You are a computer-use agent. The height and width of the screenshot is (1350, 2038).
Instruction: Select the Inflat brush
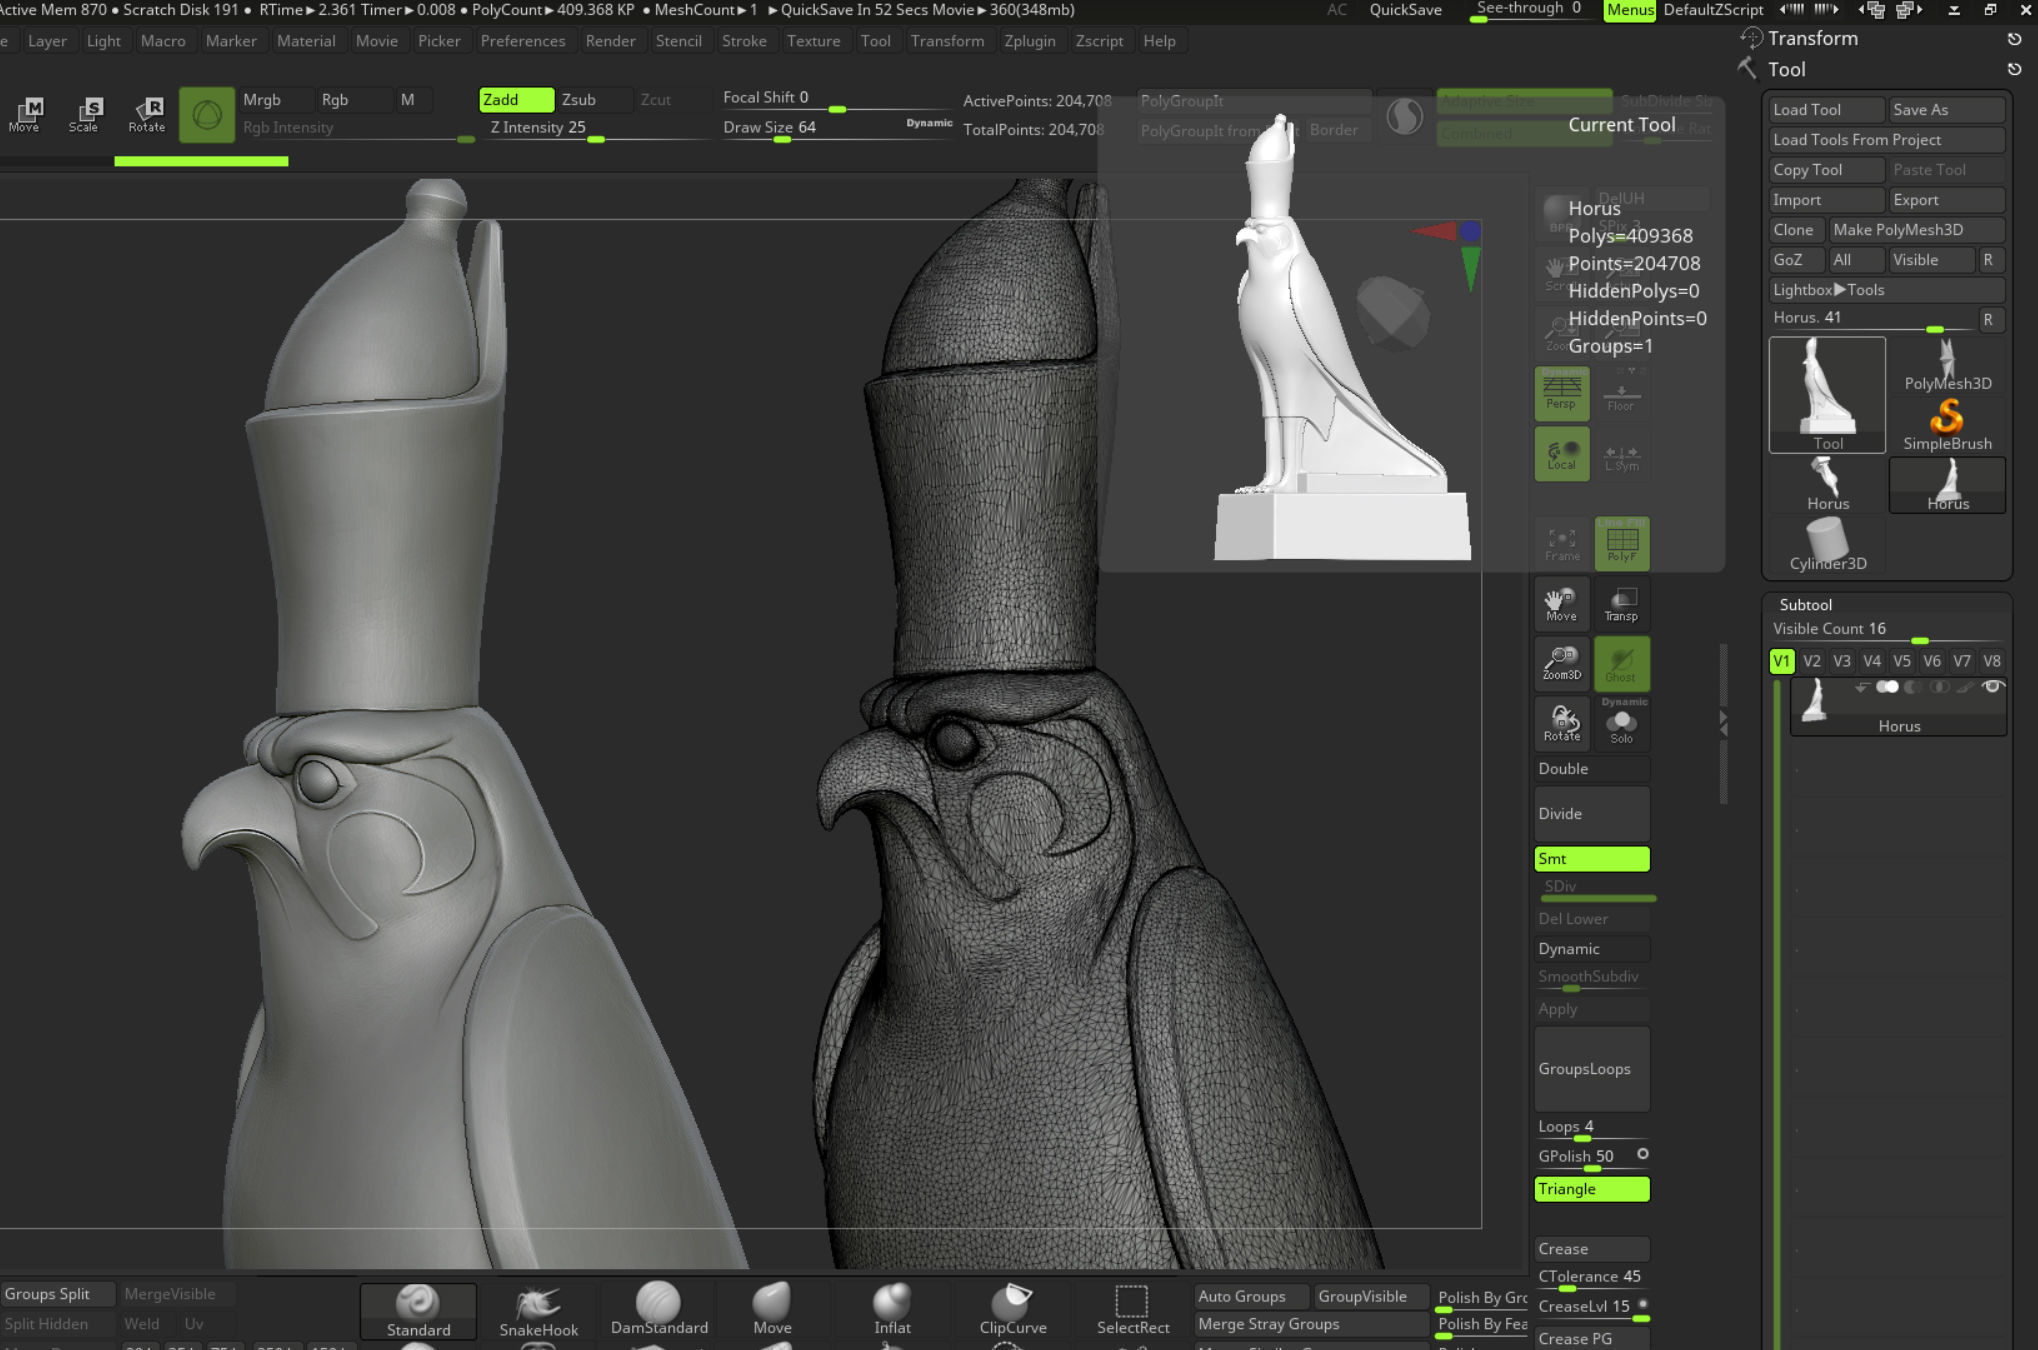892,1311
